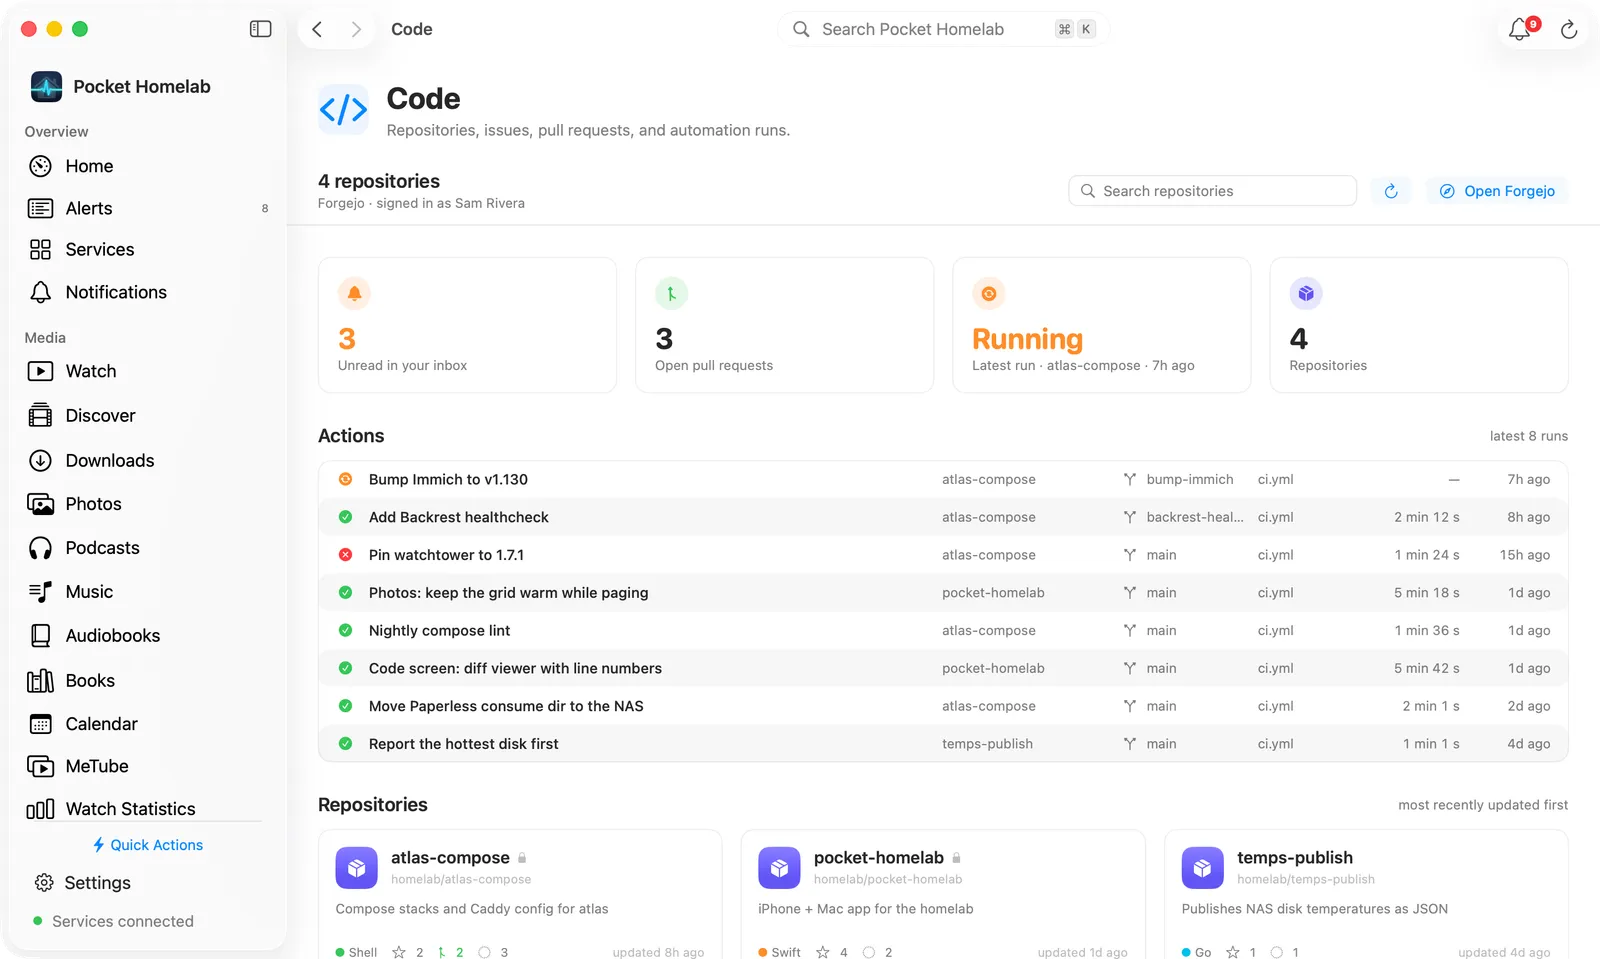
Task: Open Move Paperless consume dir run
Action: pos(943,706)
